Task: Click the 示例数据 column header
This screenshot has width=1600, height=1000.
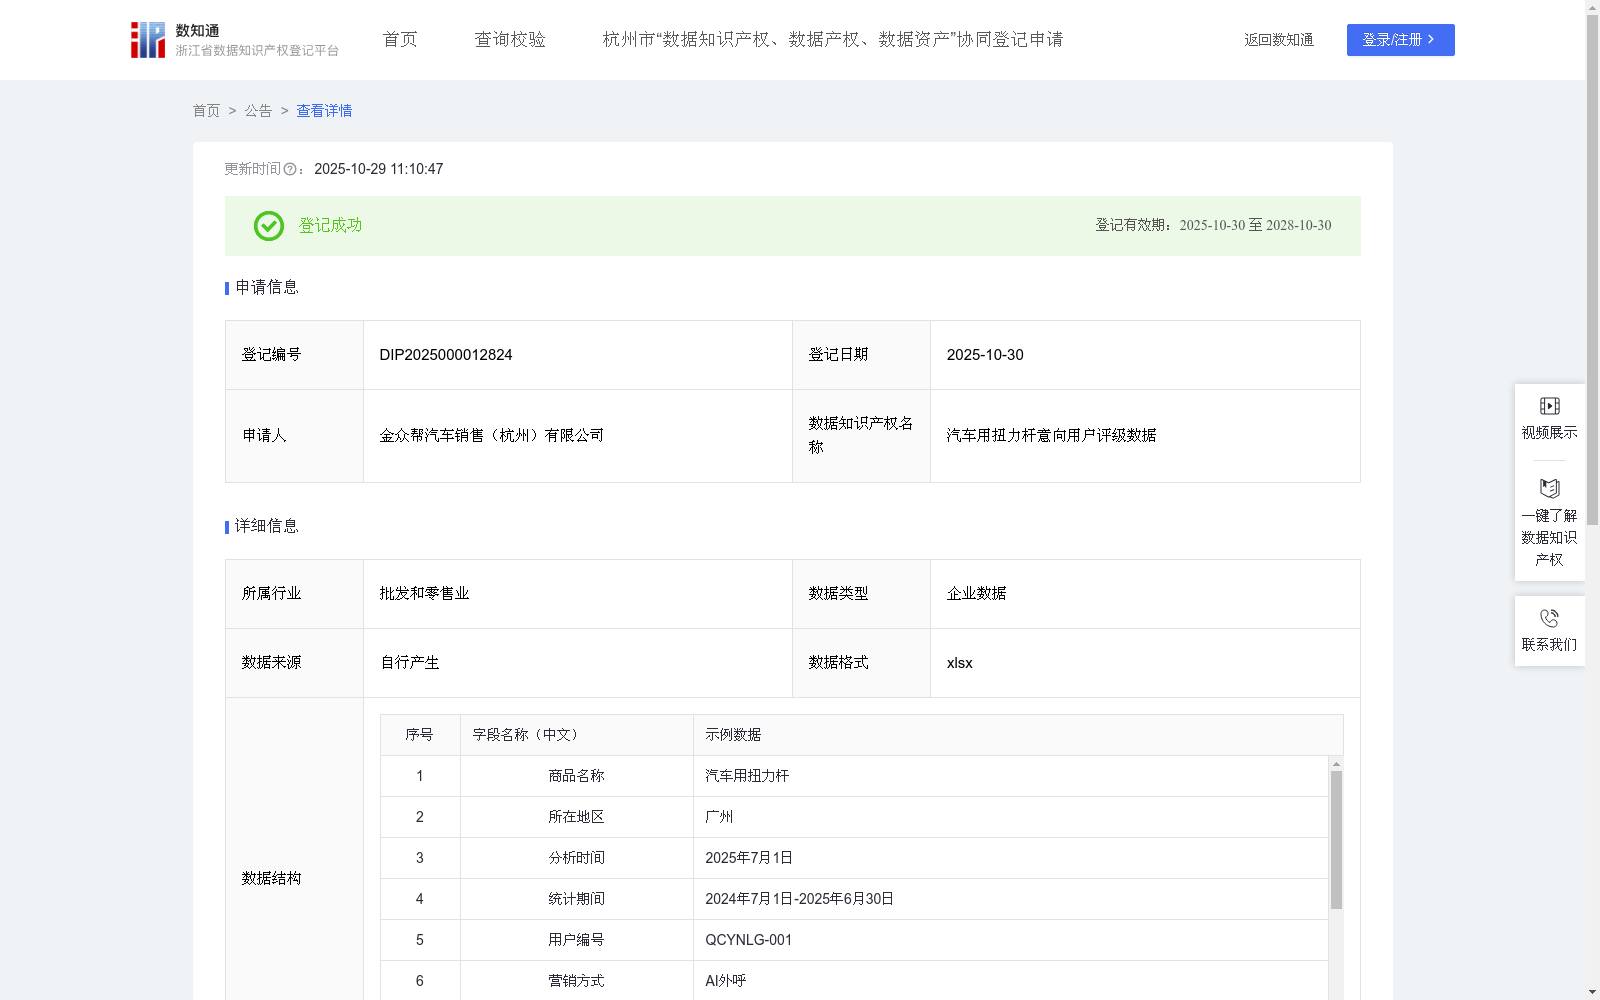Action: (x=1018, y=735)
